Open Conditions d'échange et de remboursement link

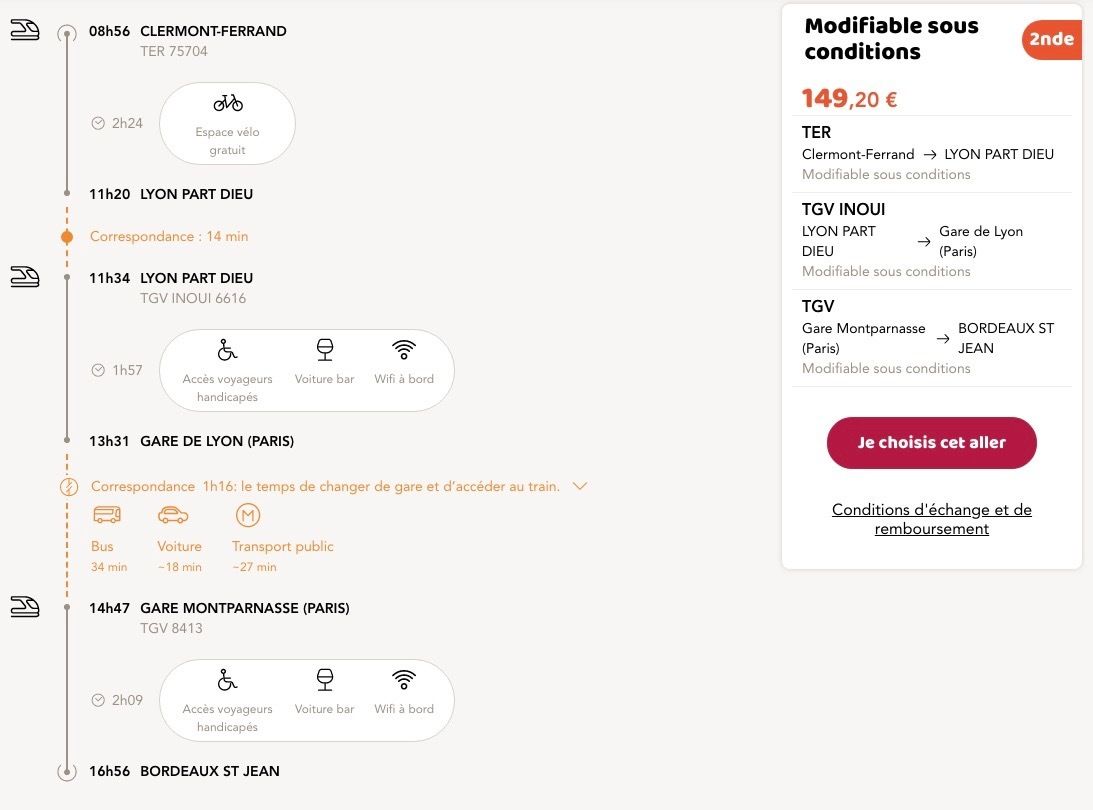click(x=931, y=519)
